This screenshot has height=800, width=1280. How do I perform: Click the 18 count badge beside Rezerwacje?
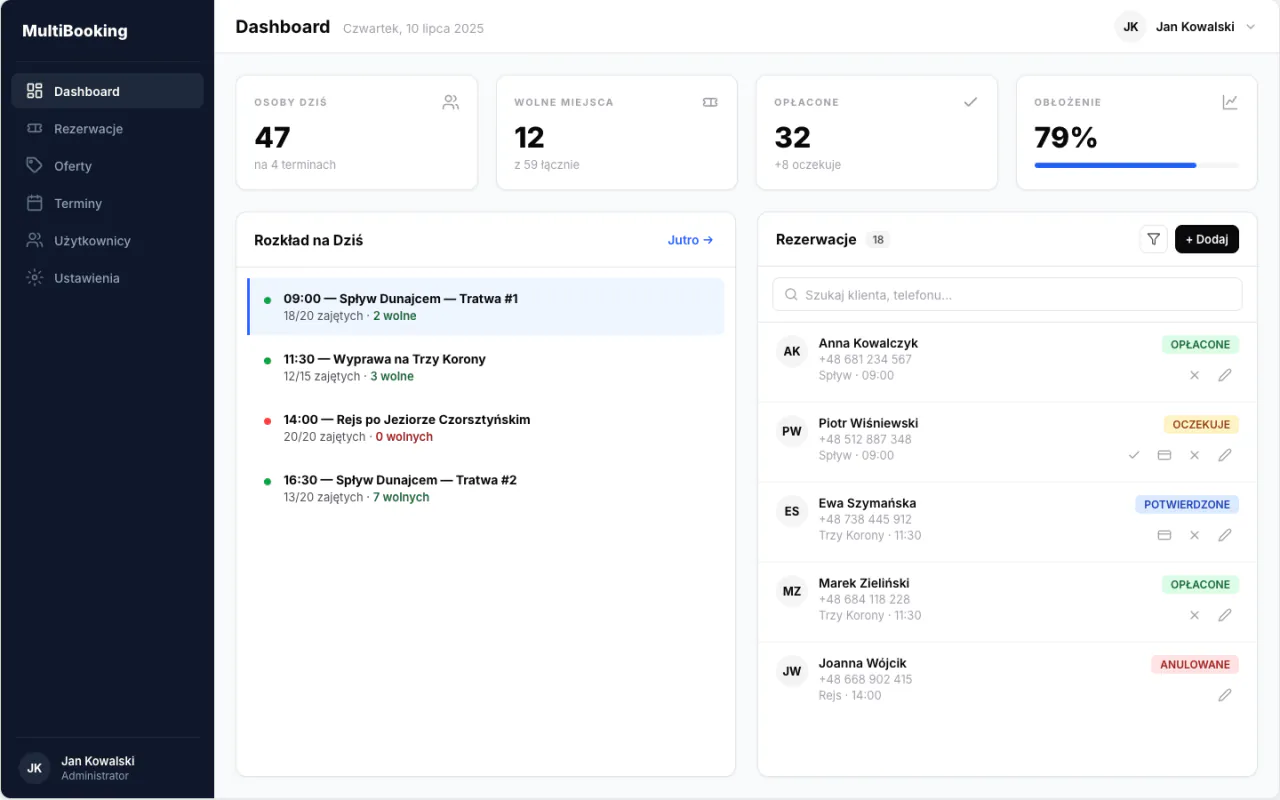point(878,240)
